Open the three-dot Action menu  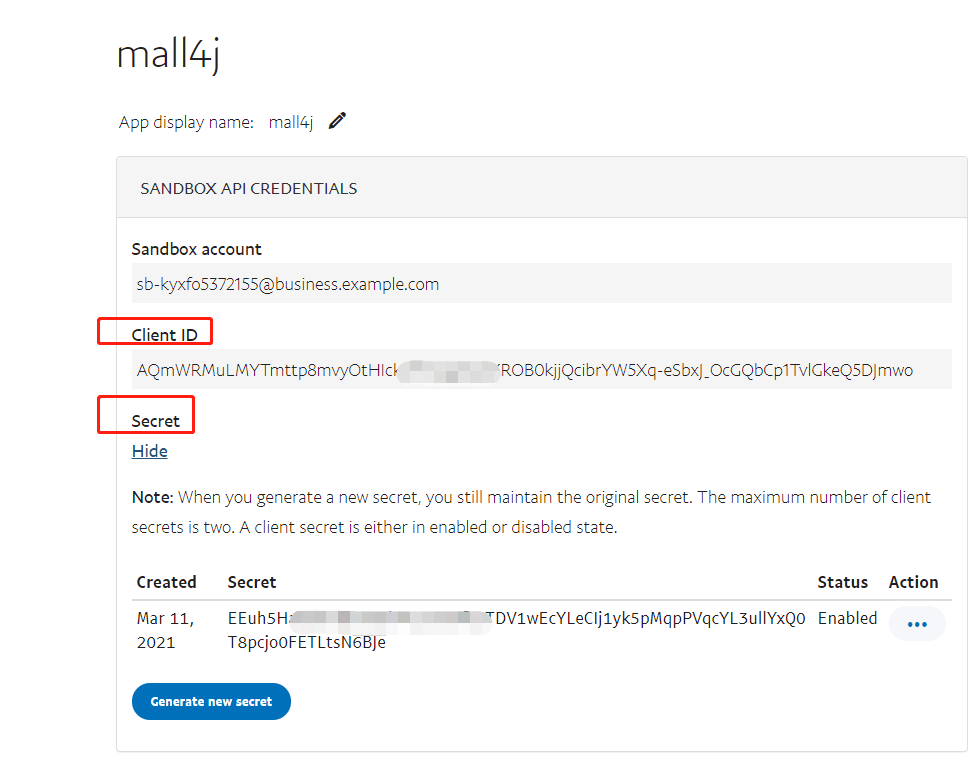coord(917,624)
